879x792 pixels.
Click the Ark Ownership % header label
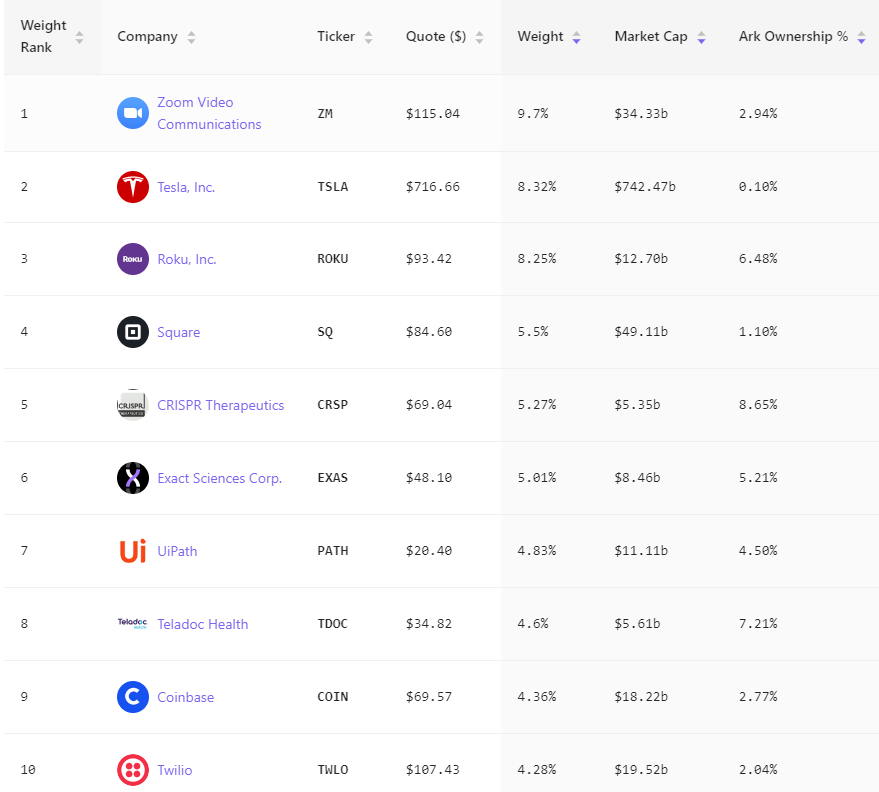pos(793,36)
